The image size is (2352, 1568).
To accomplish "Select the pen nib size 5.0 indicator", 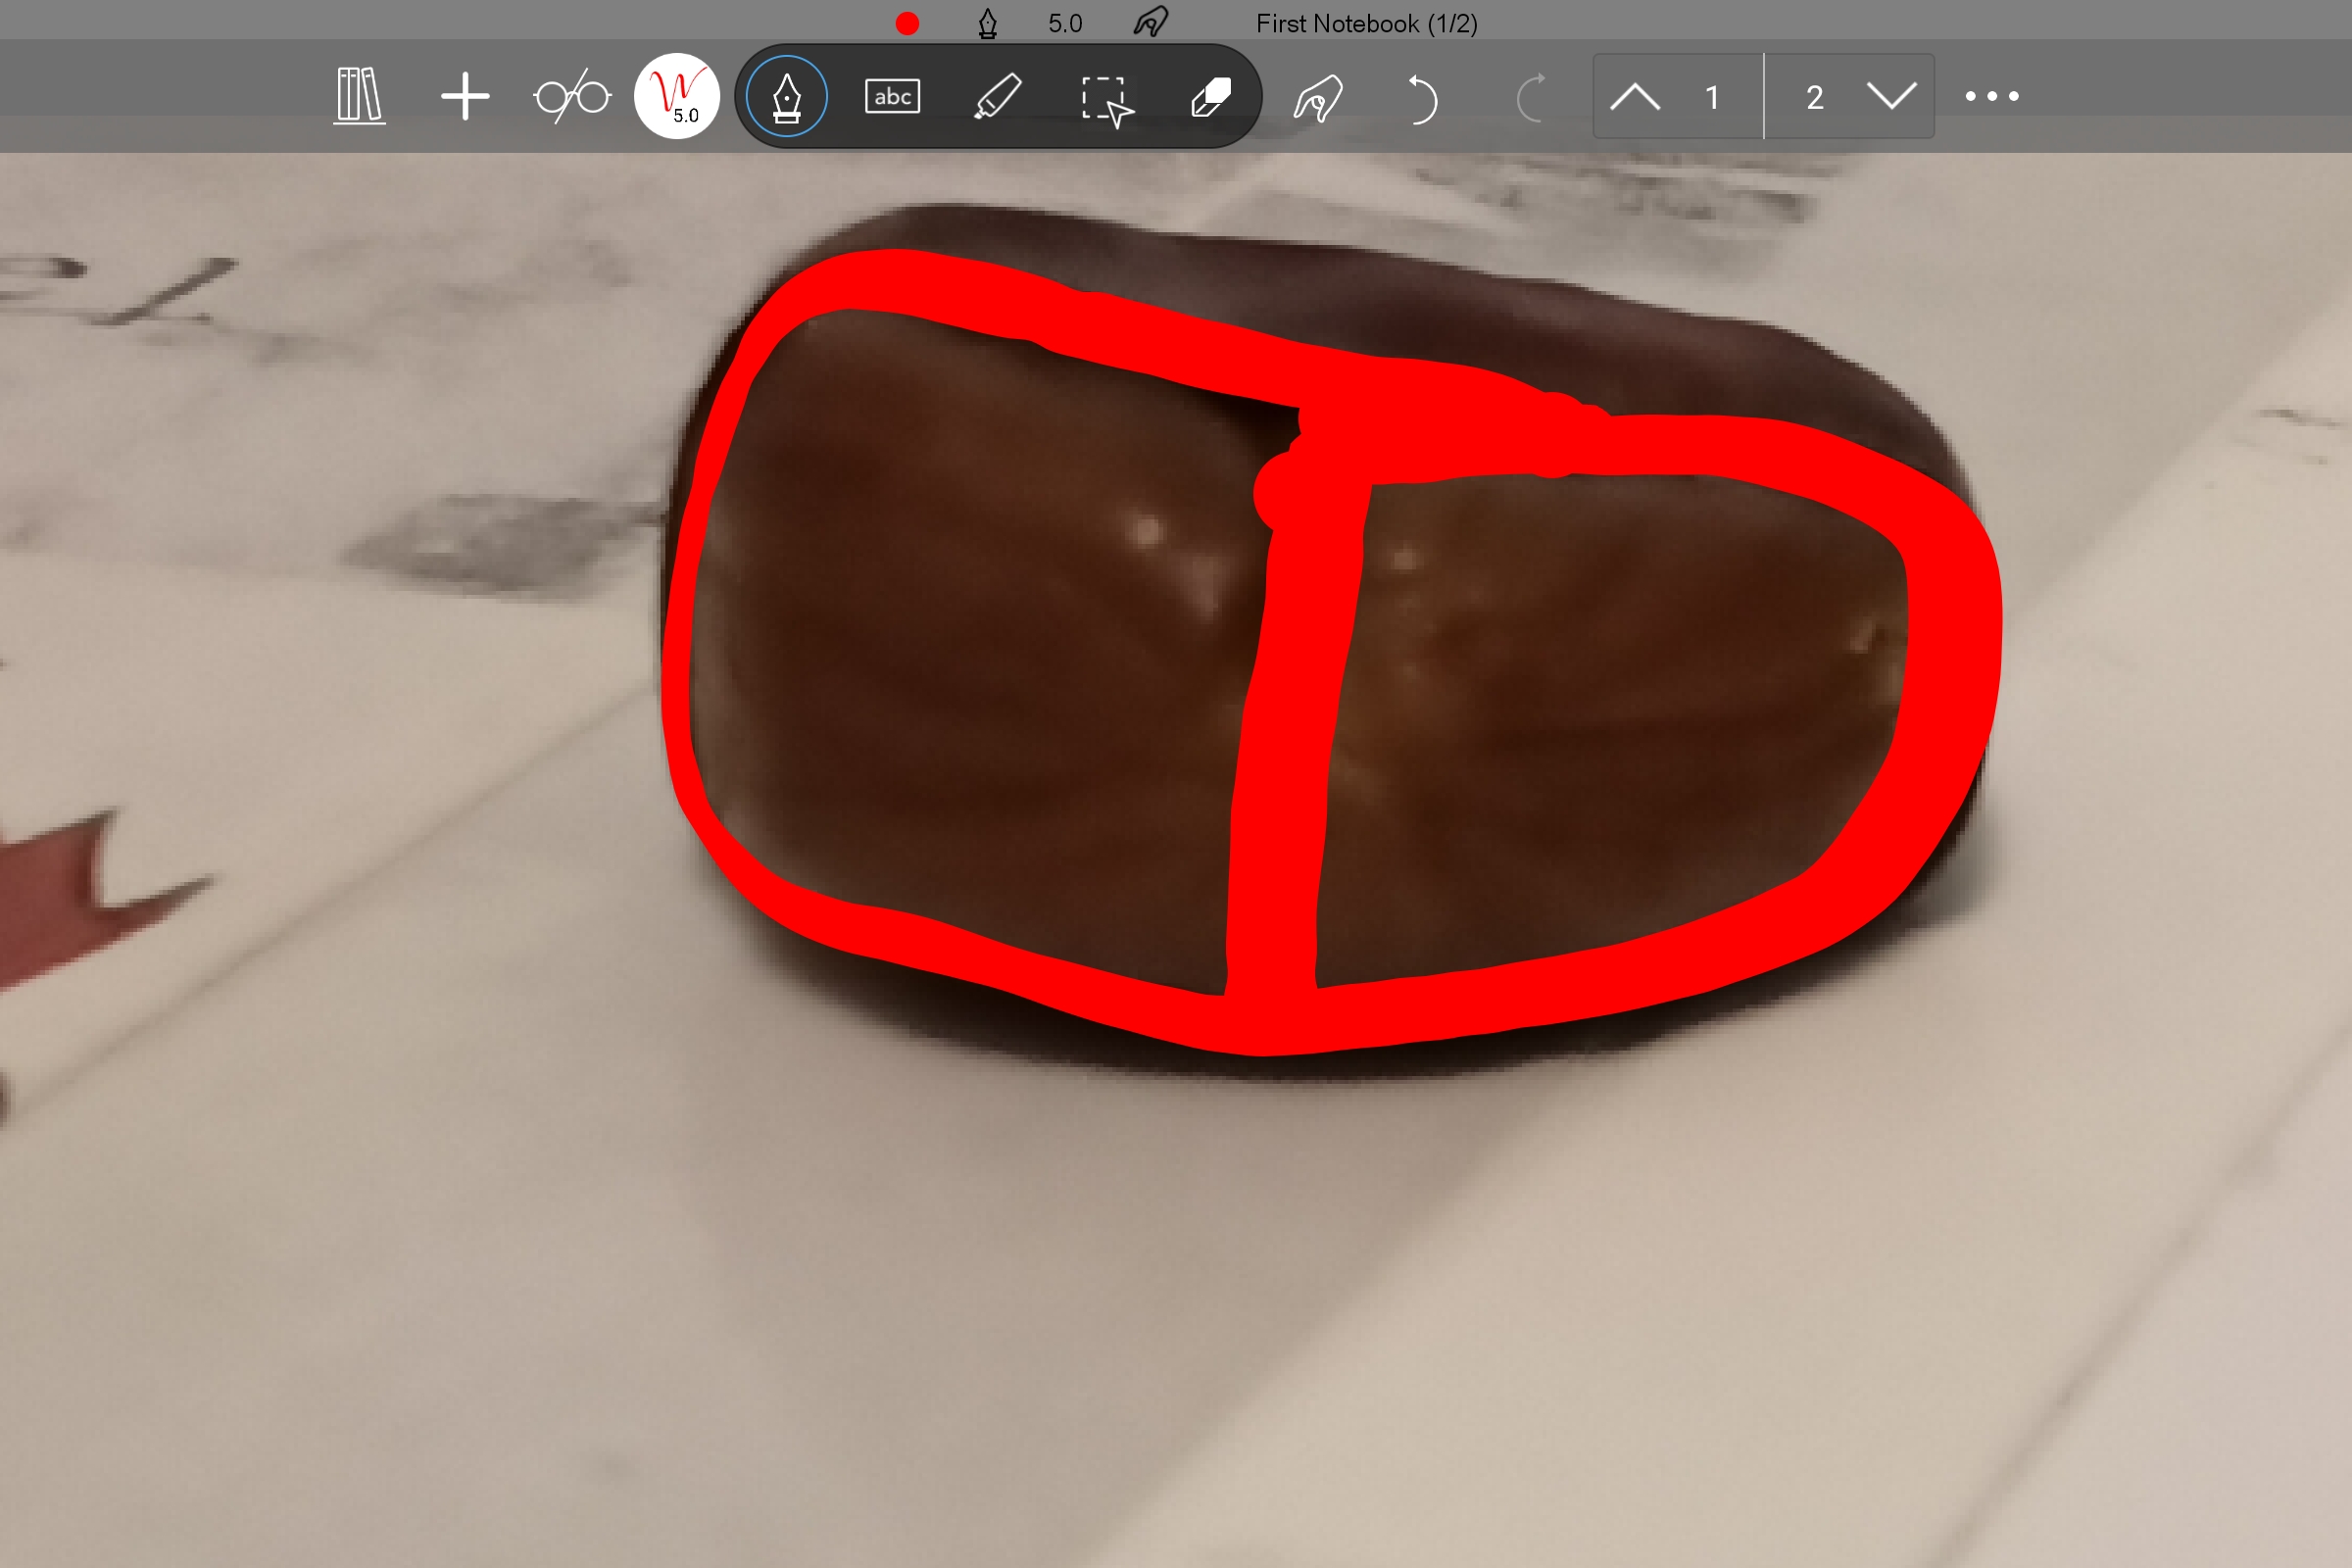I will pyautogui.click(x=1065, y=22).
